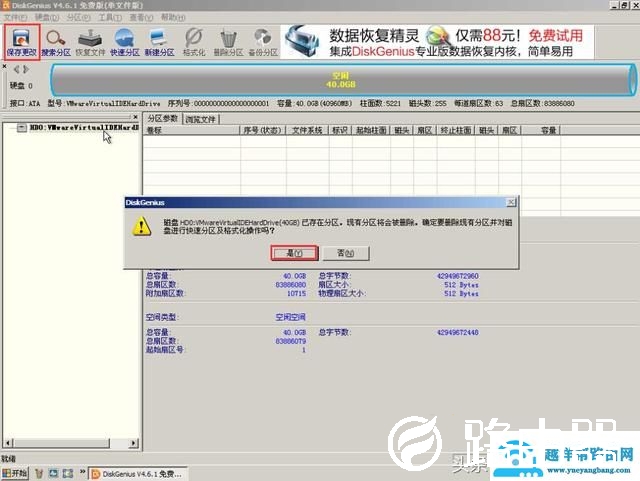Open the 分区(P) menu
Screen dimensions: 640x481
pyautogui.click(x=78, y=18)
